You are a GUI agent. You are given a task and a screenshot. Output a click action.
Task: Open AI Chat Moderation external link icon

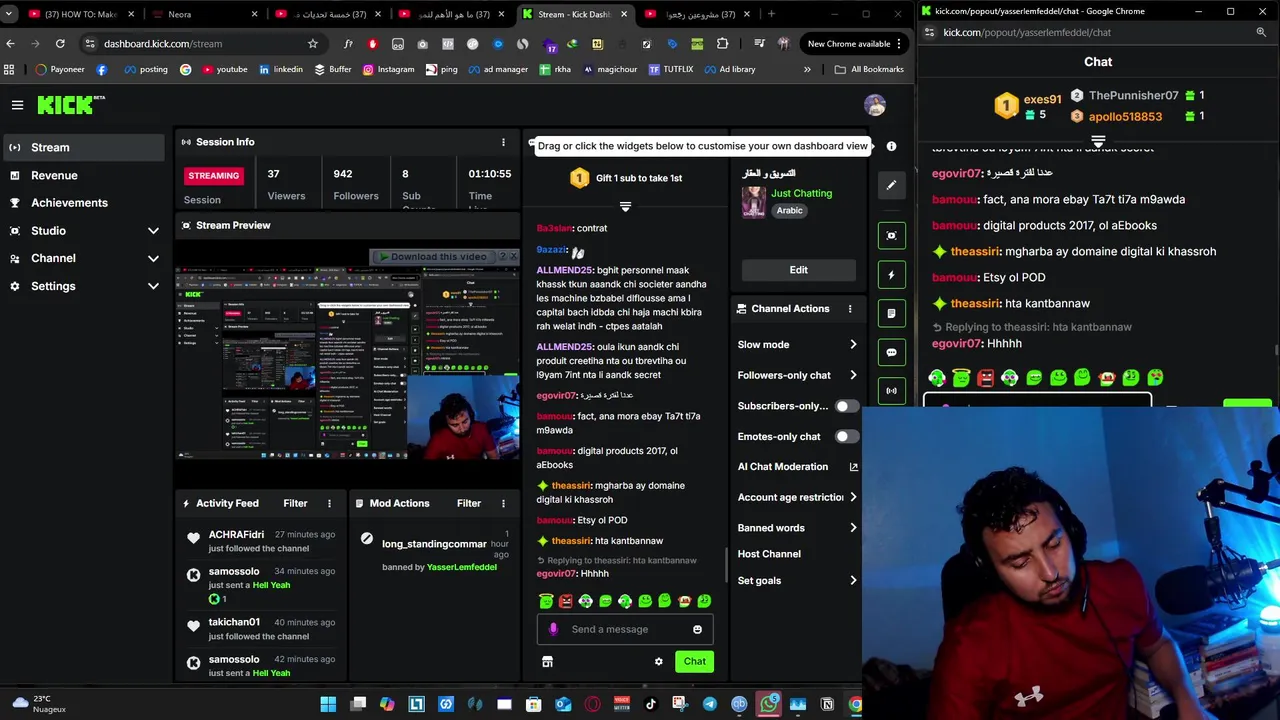[853, 467]
